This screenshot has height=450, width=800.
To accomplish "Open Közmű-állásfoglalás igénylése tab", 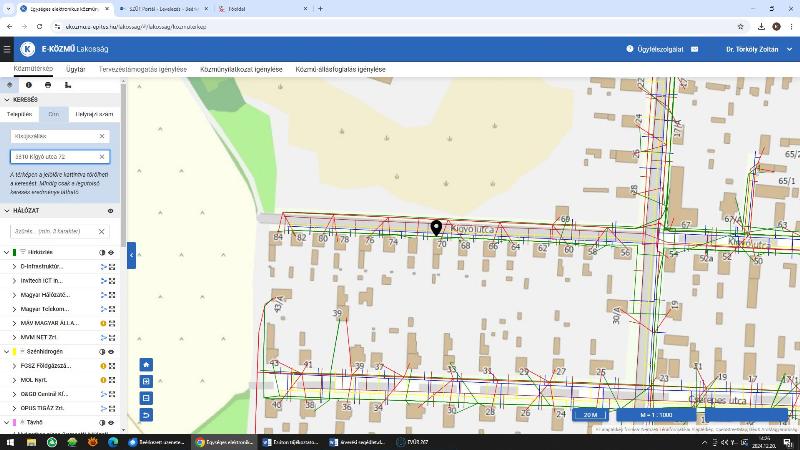I will coord(340,69).
